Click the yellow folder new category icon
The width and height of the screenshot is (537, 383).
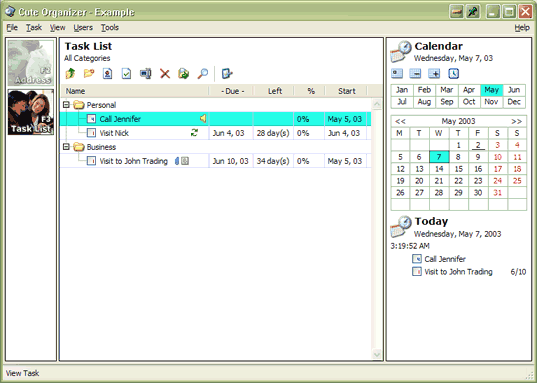click(x=89, y=74)
